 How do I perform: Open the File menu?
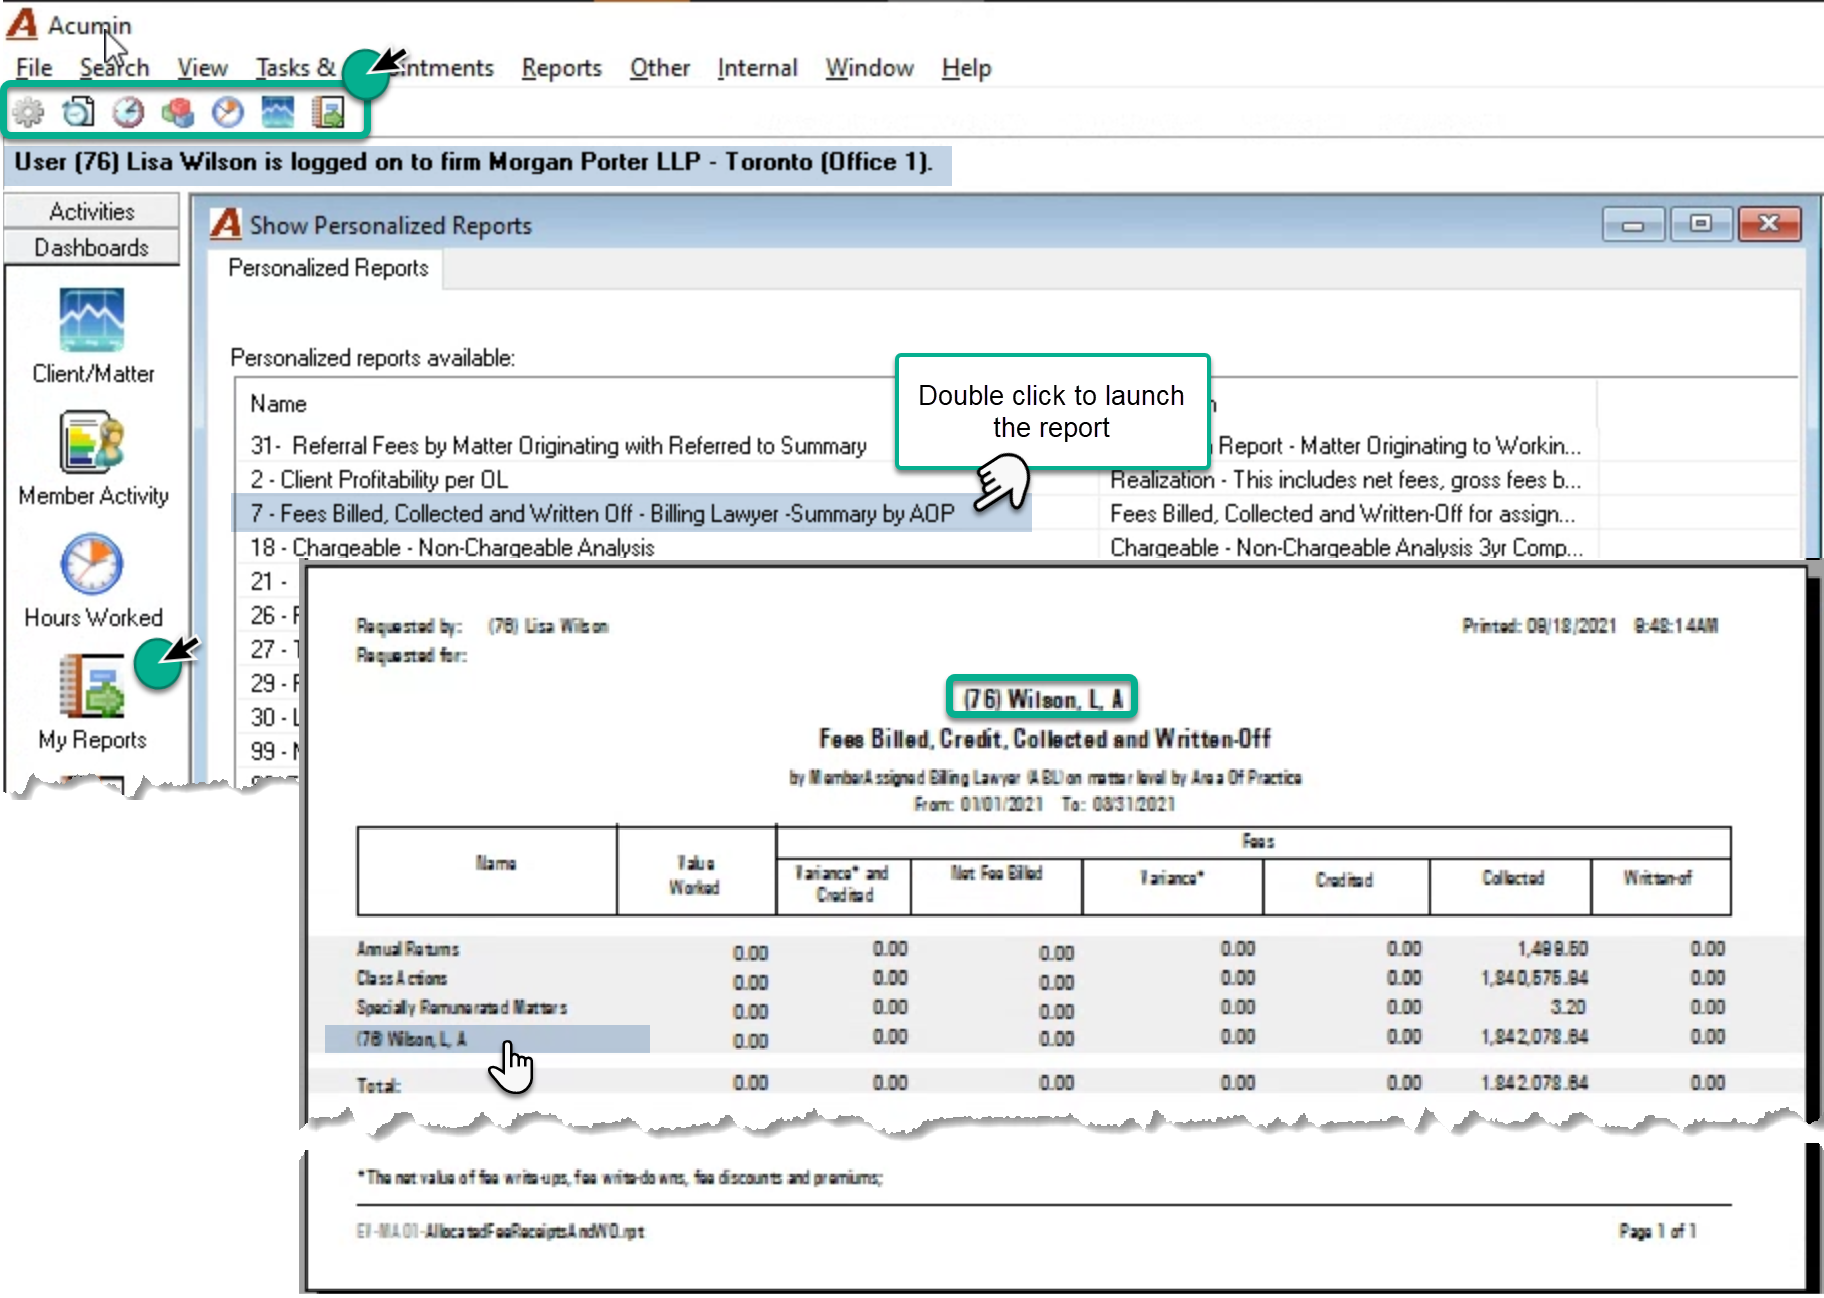tap(34, 68)
